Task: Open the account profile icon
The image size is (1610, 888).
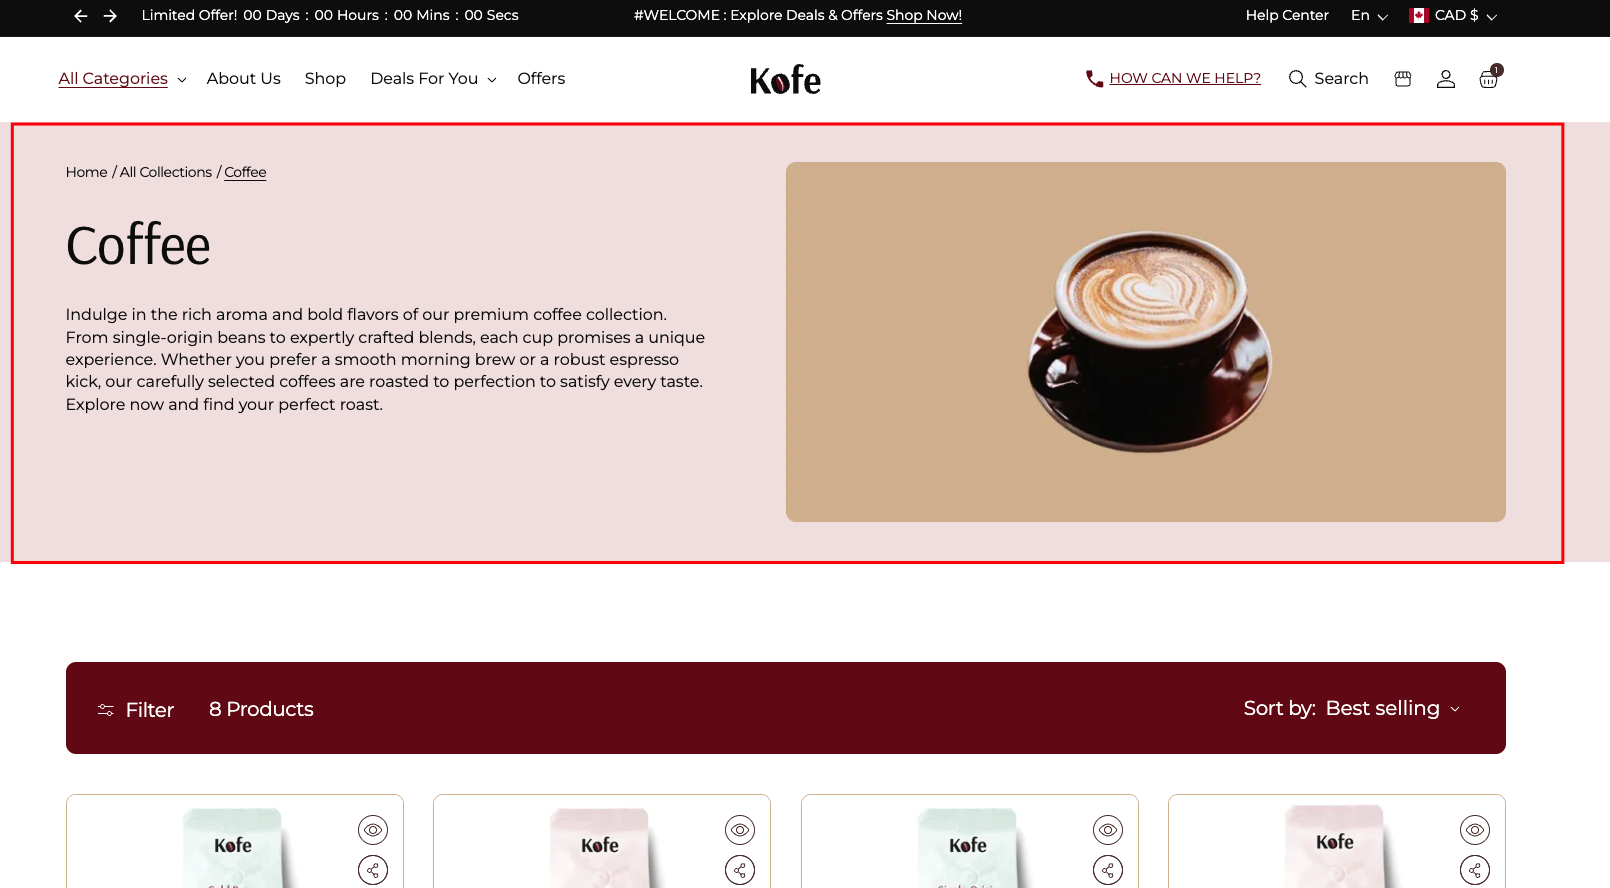Action: pyautogui.click(x=1446, y=79)
